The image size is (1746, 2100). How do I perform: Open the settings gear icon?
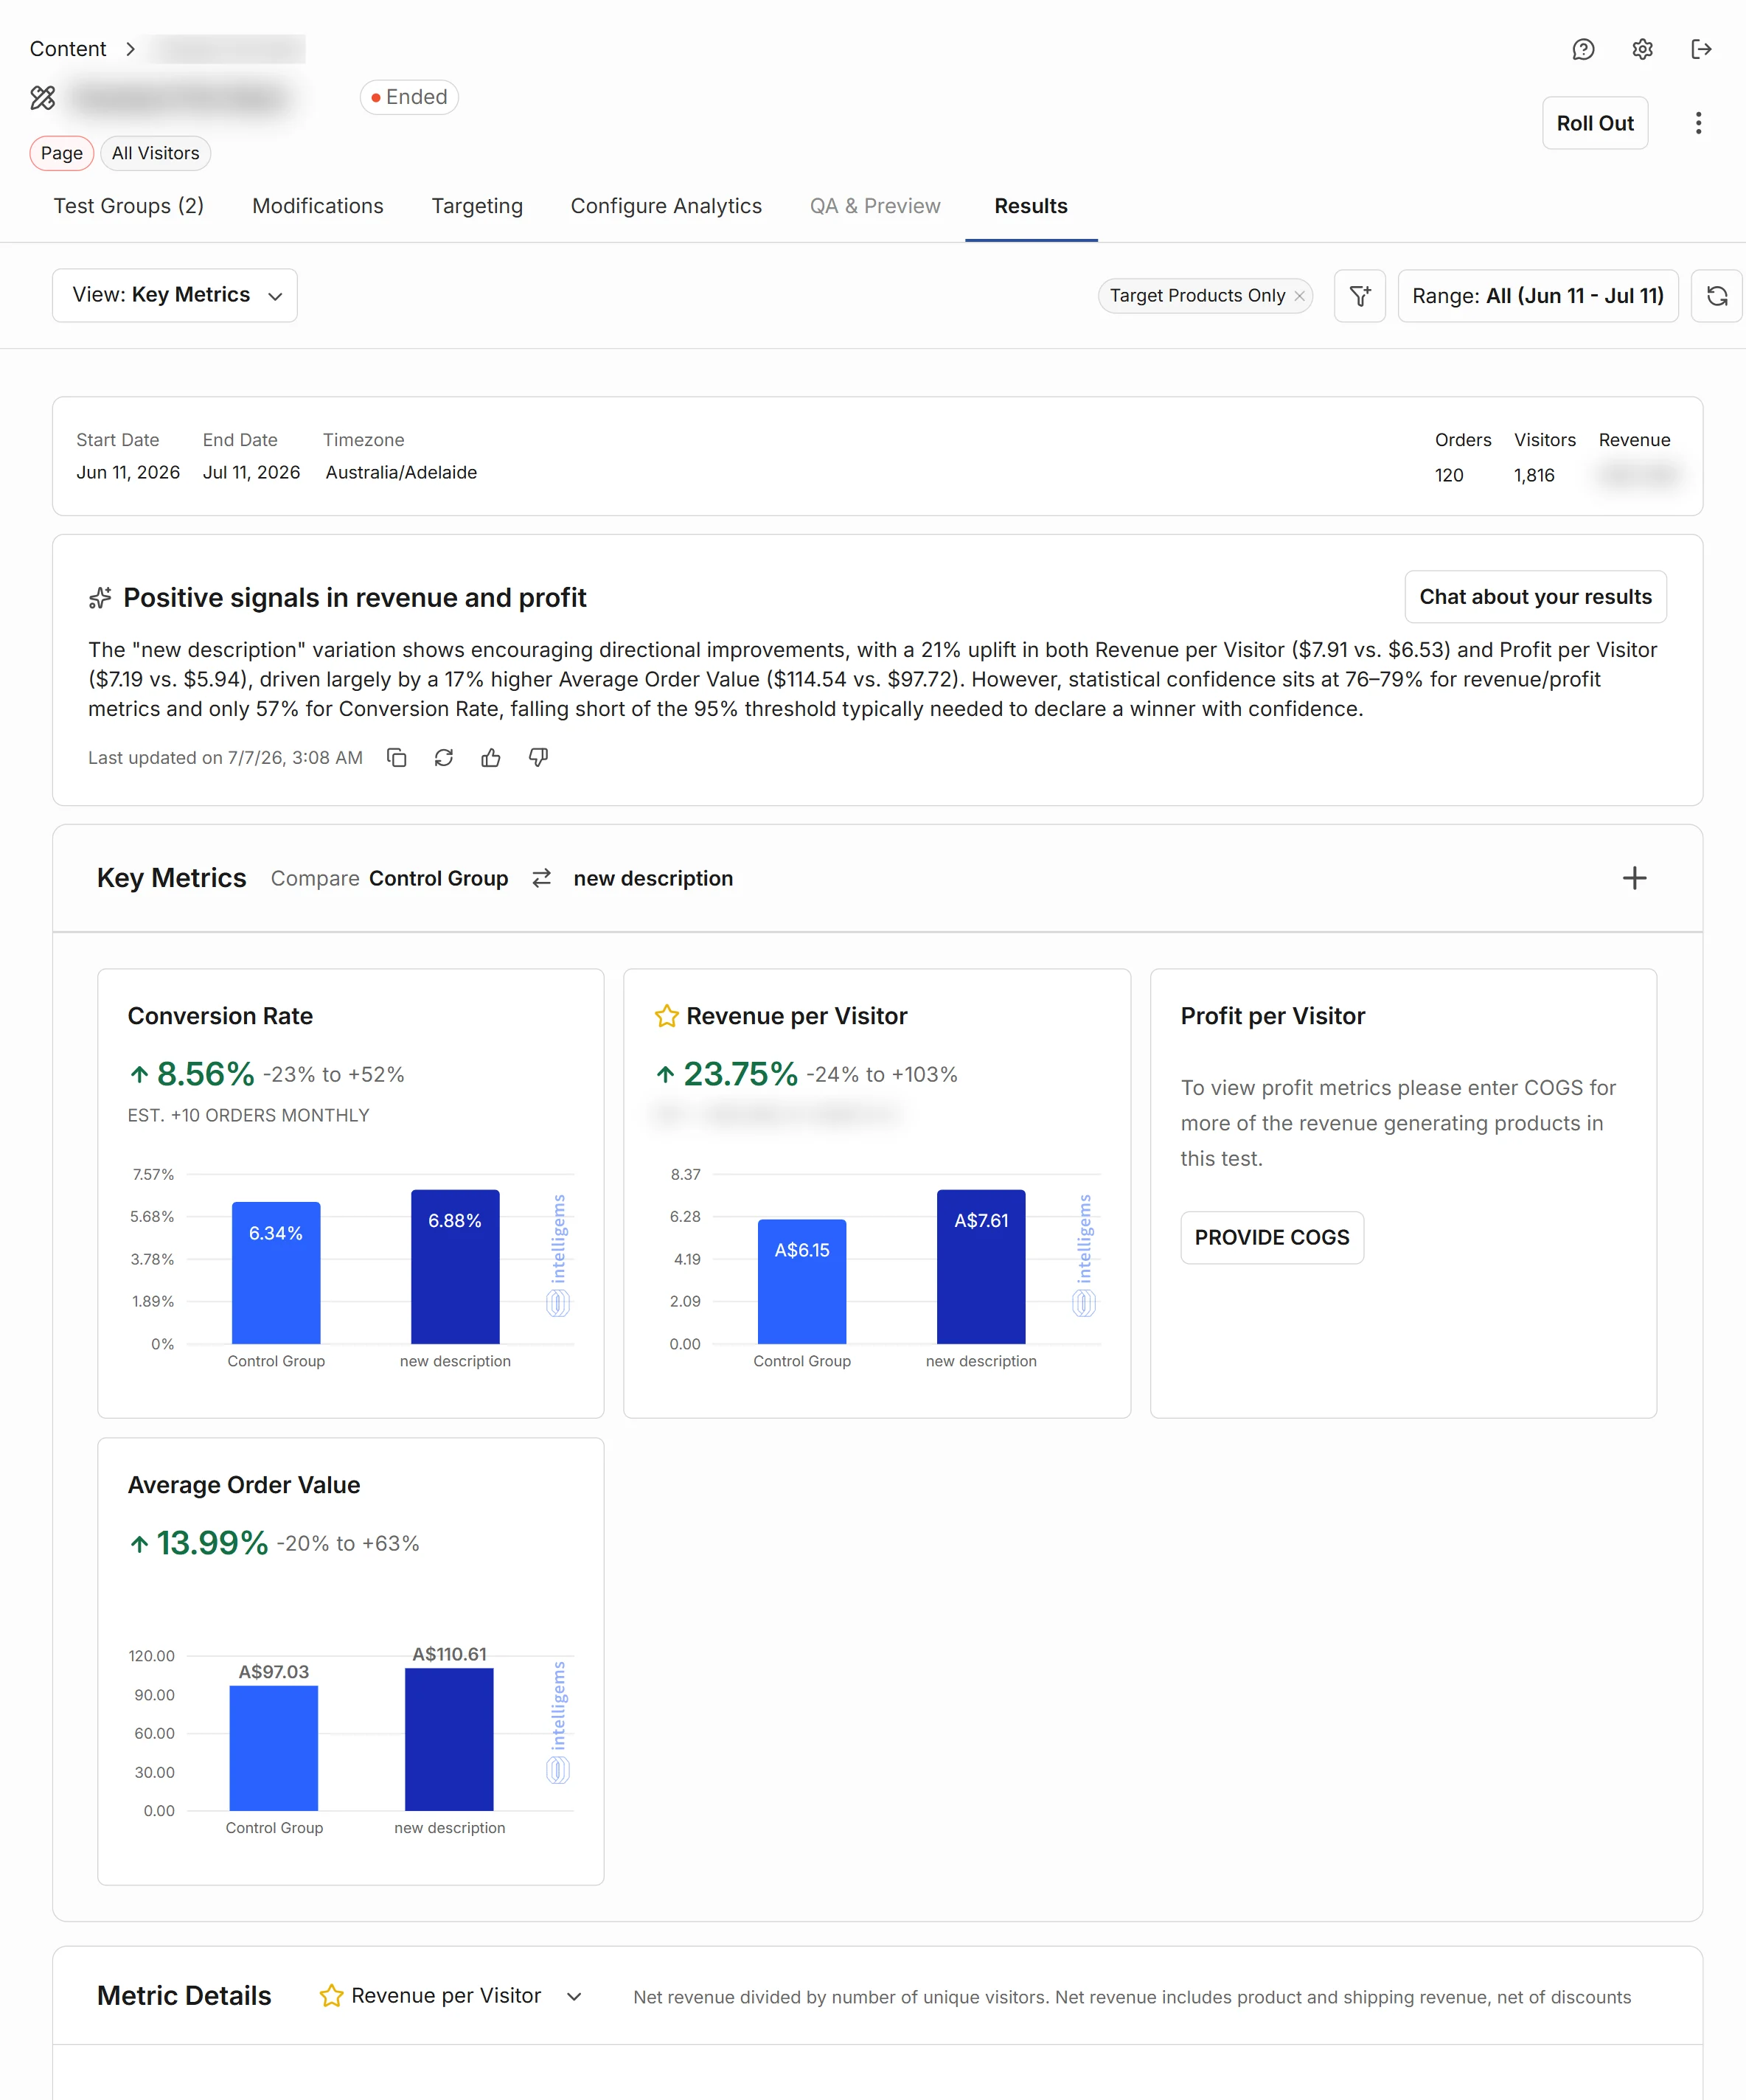coord(1642,49)
